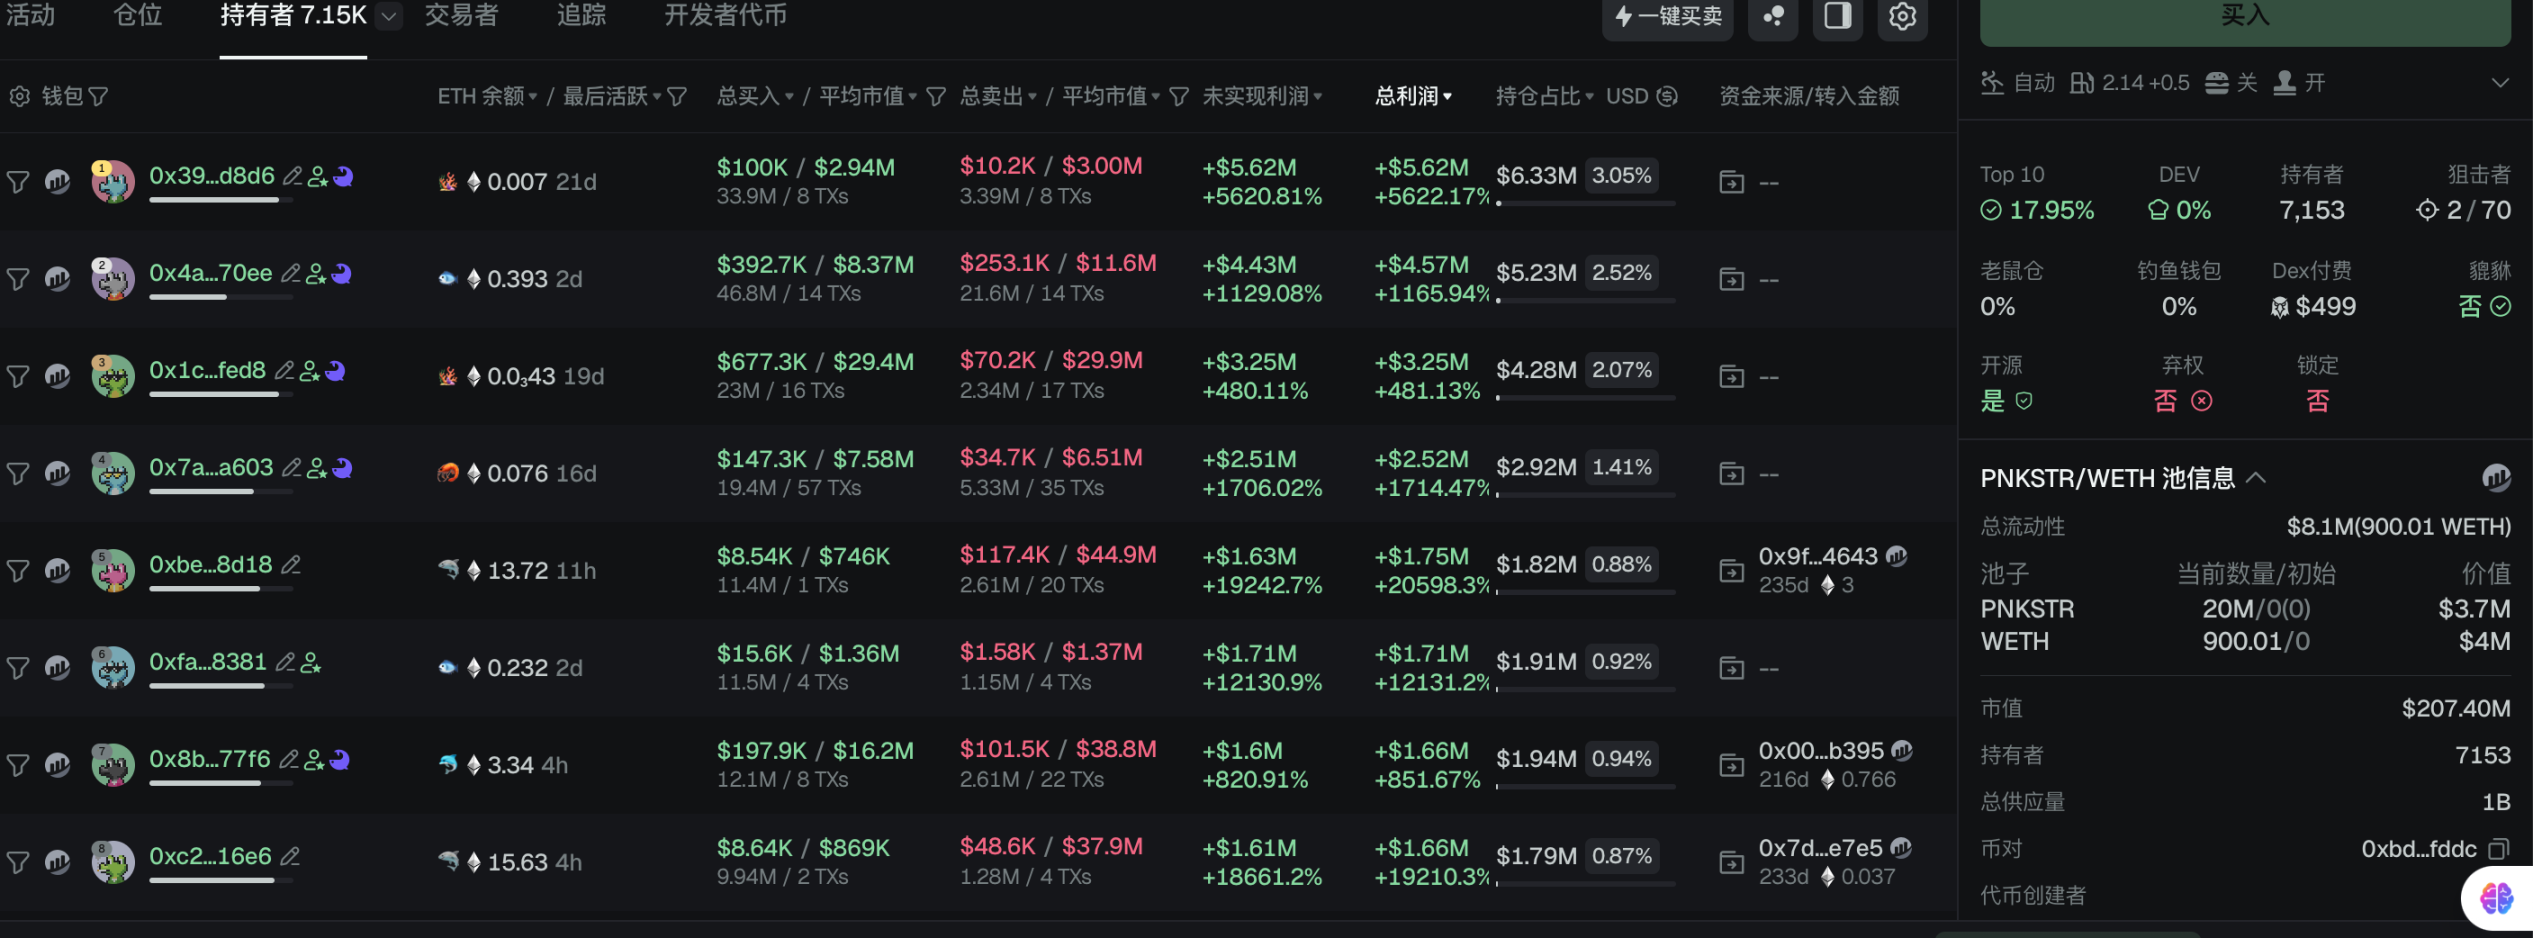This screenshot has height=938, width=2533.
Task: Filter by wallet 0x39...d8d6 funnel icon
Action: click(x=18, y=182)
